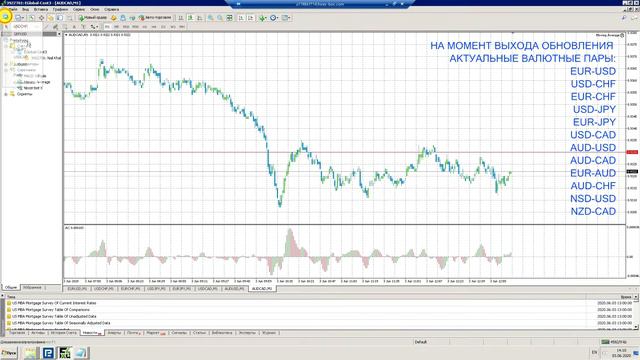Switch chart to candlesticks type
640x360 pixels.
point(190,18)
